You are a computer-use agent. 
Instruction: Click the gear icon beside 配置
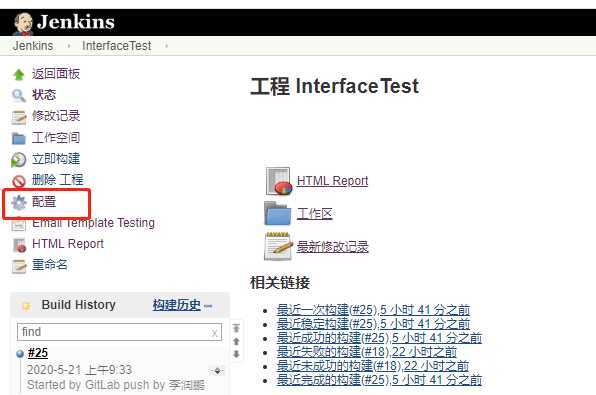[19, 203]
